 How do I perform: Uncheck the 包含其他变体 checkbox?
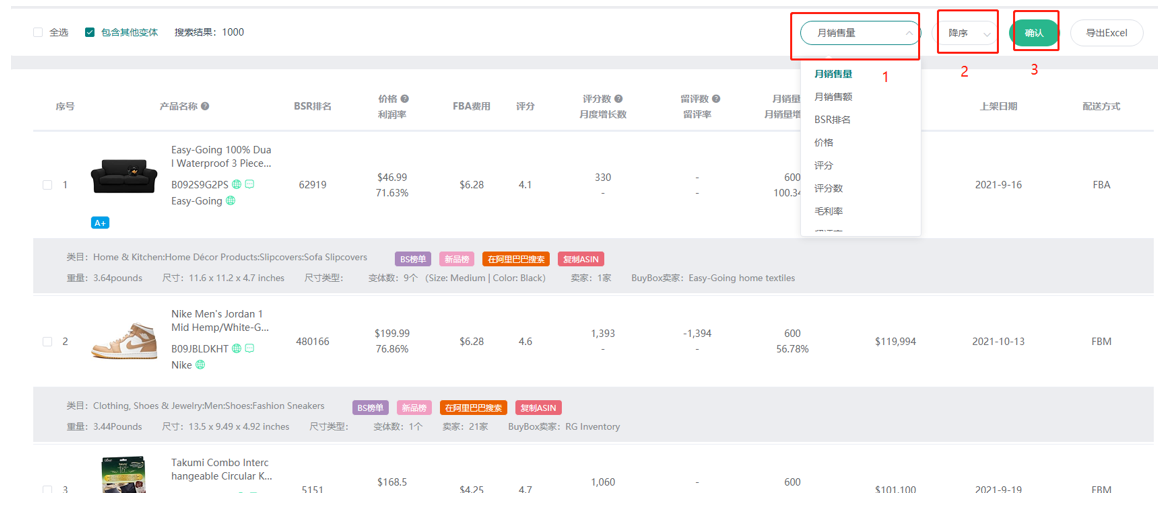tap(90, 32)
